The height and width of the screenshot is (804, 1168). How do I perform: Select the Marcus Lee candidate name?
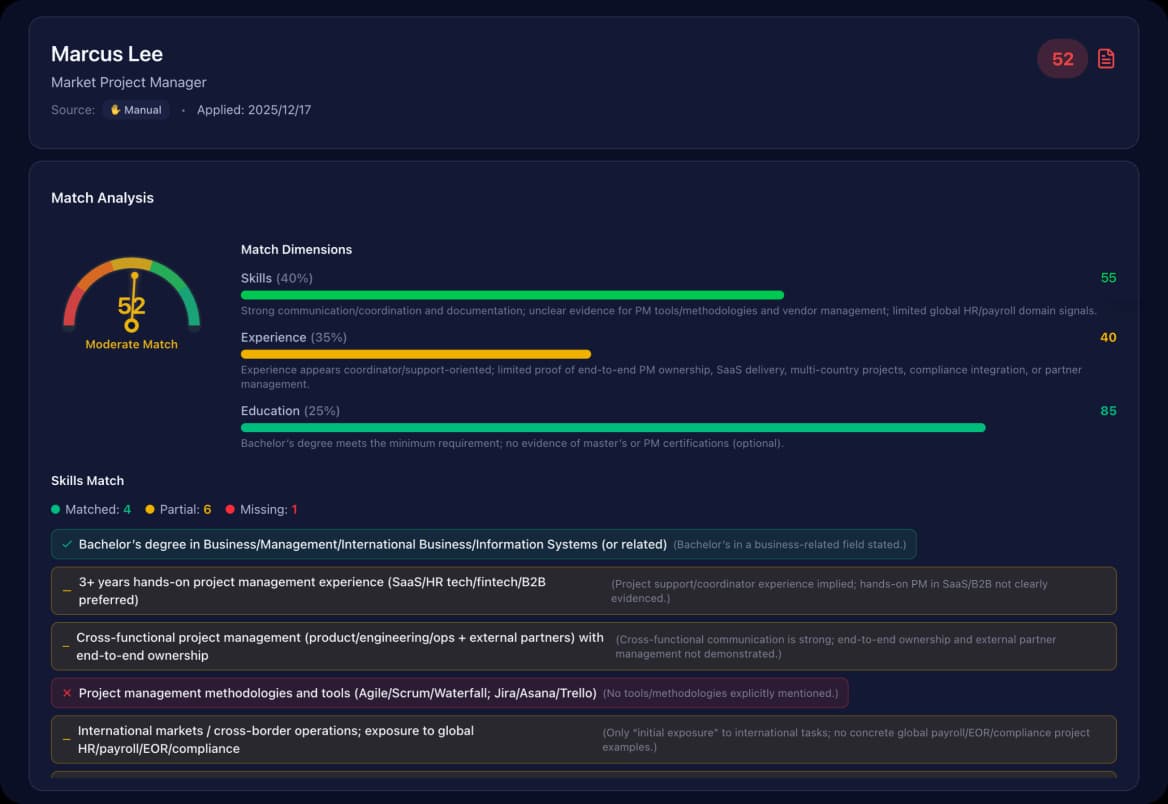point(107,54)
